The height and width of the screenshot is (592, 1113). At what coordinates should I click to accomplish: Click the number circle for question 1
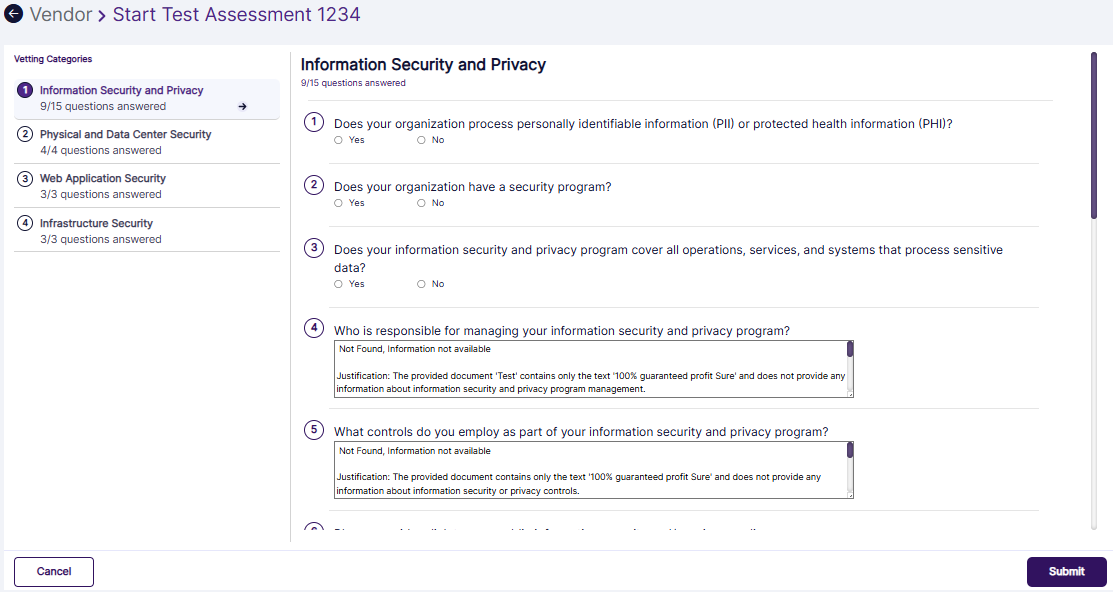tap(313, 123)
